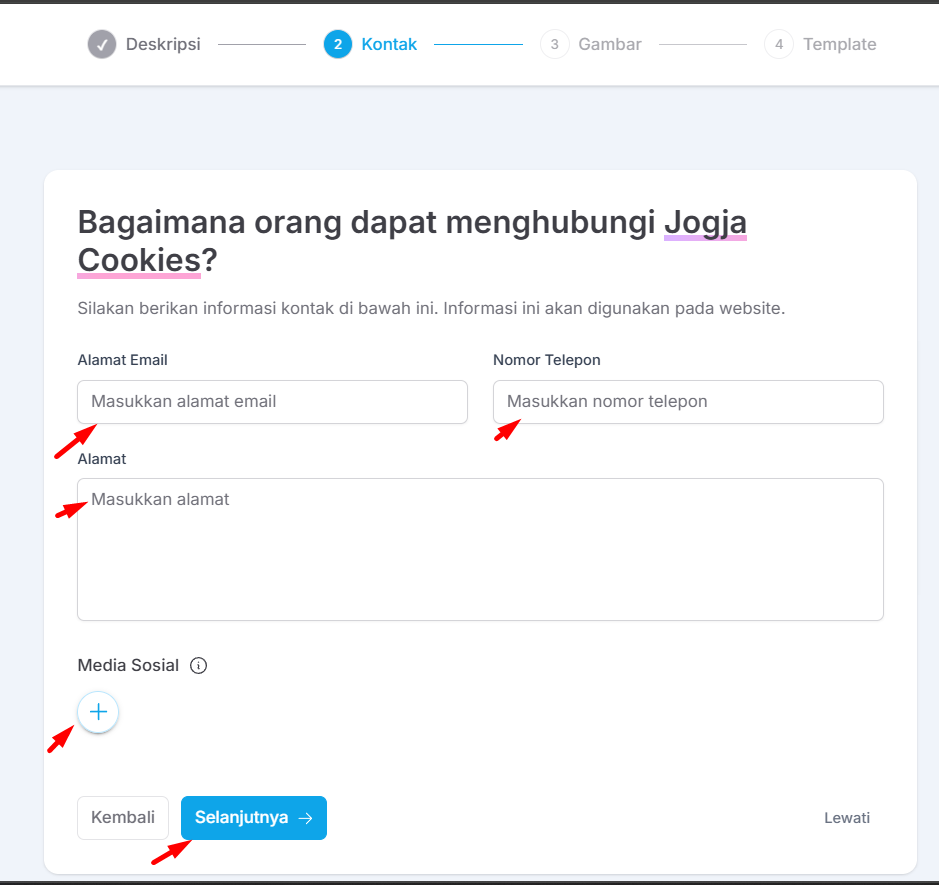This screenshot has width=939, height=885.
Task: Skip this step via Lewati link
Action: (x=847, y=818)
